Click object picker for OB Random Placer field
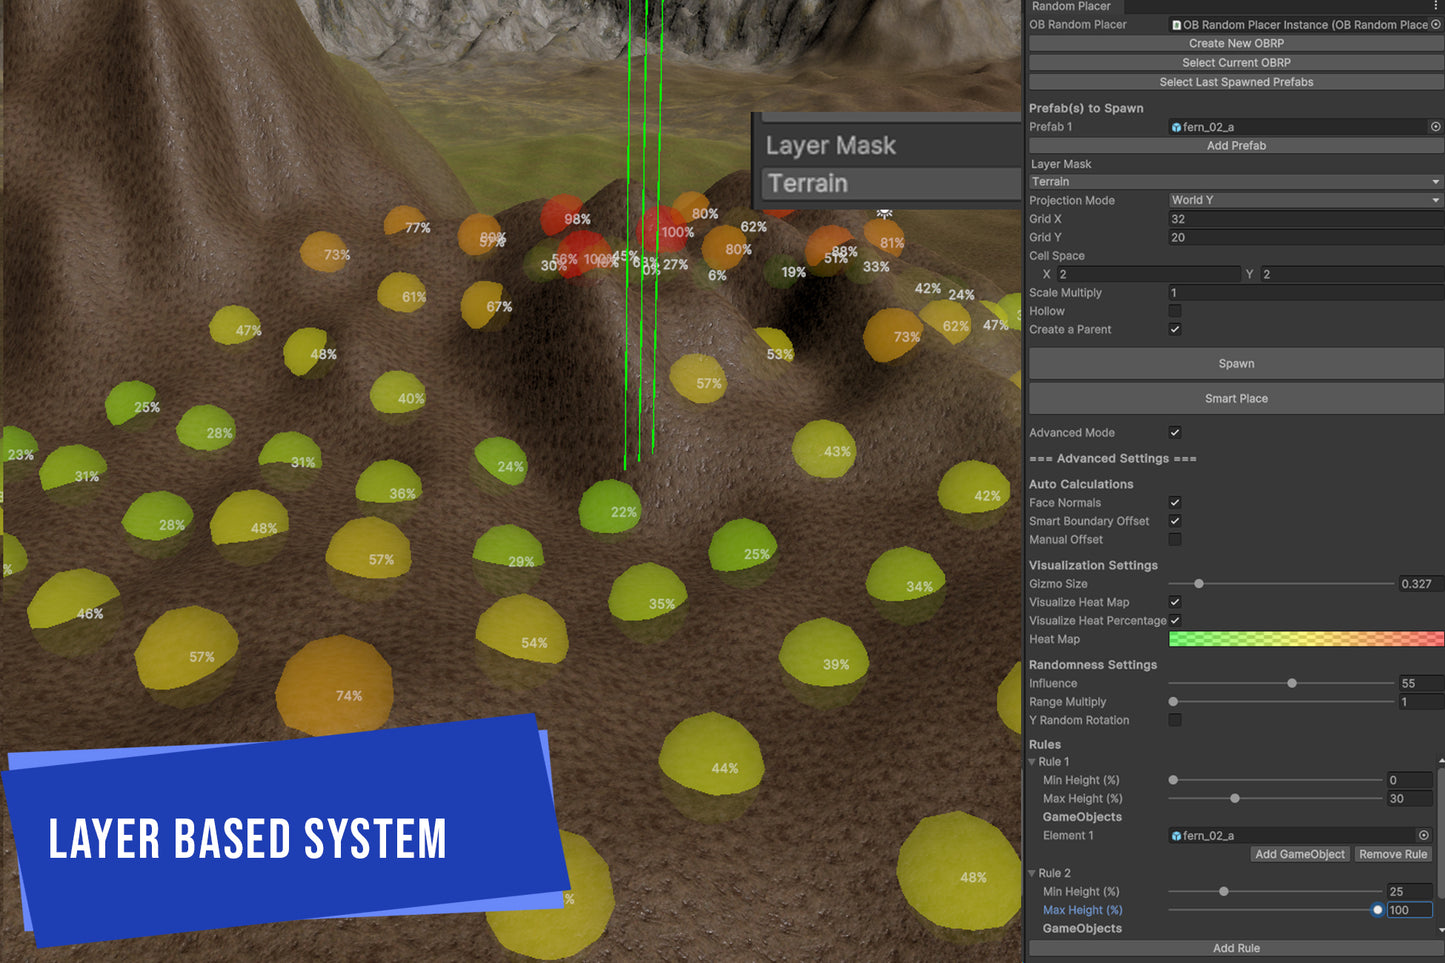 1436,25
